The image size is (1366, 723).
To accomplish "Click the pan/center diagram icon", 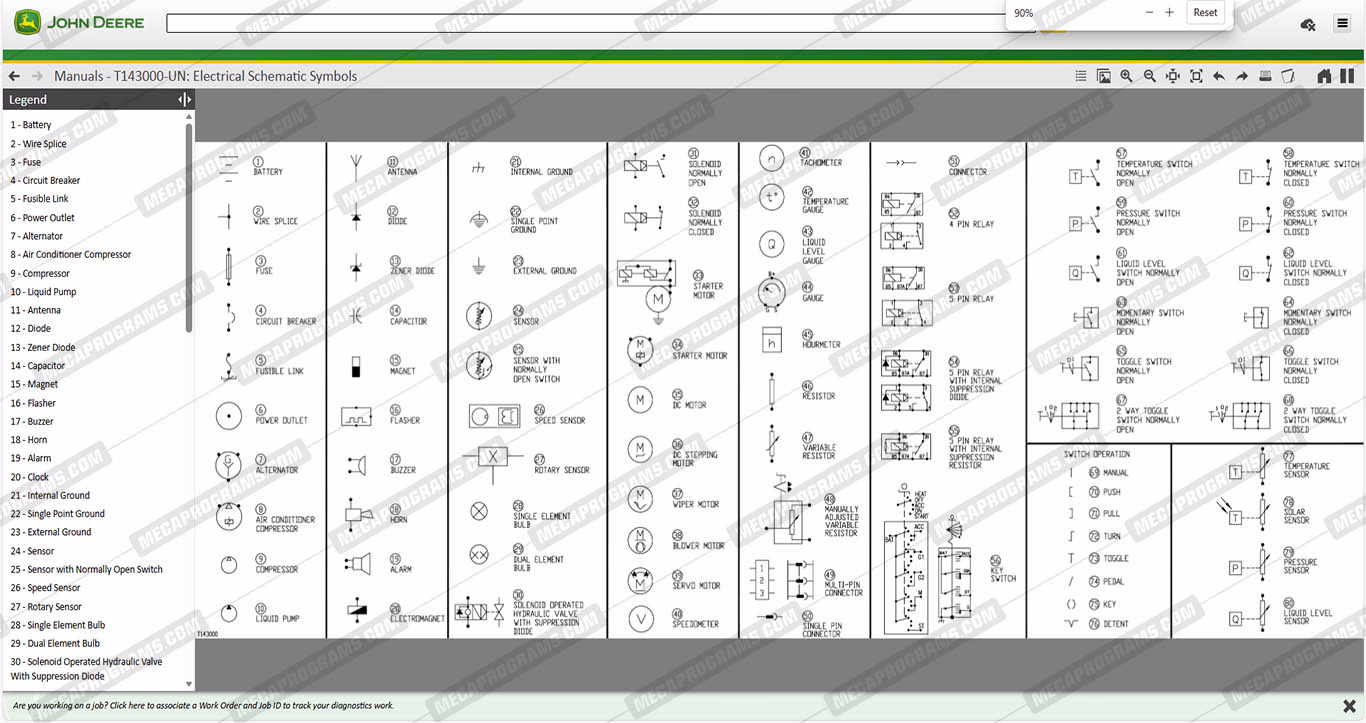I will [1172, 76].
